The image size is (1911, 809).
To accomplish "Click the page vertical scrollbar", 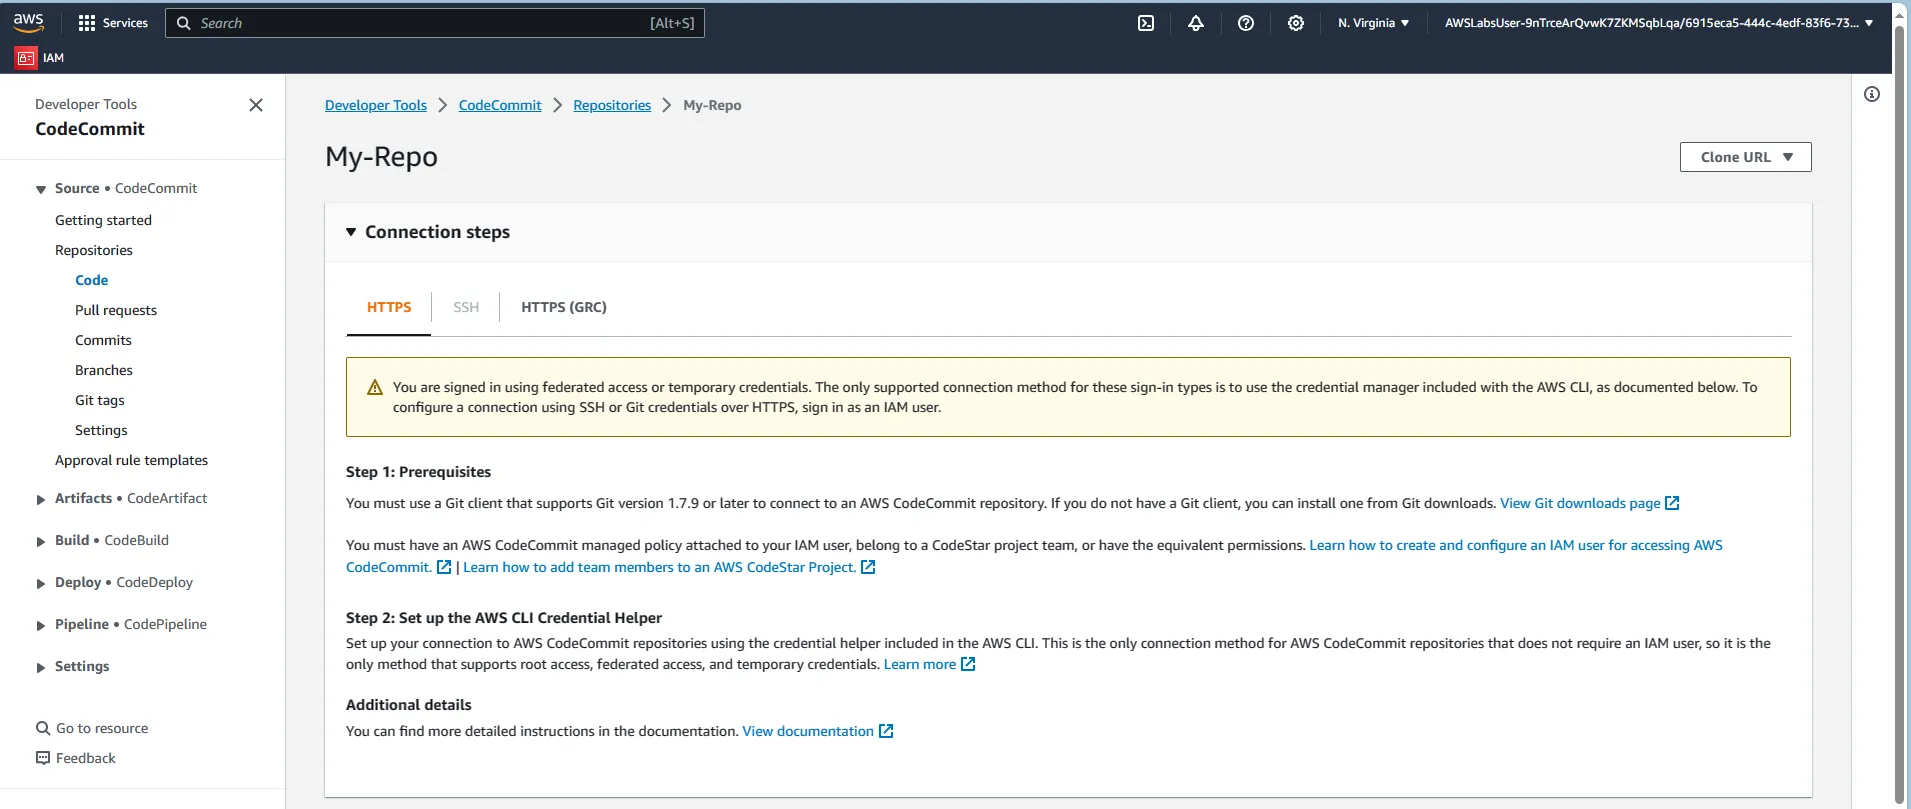I will tap(1900, 415).
